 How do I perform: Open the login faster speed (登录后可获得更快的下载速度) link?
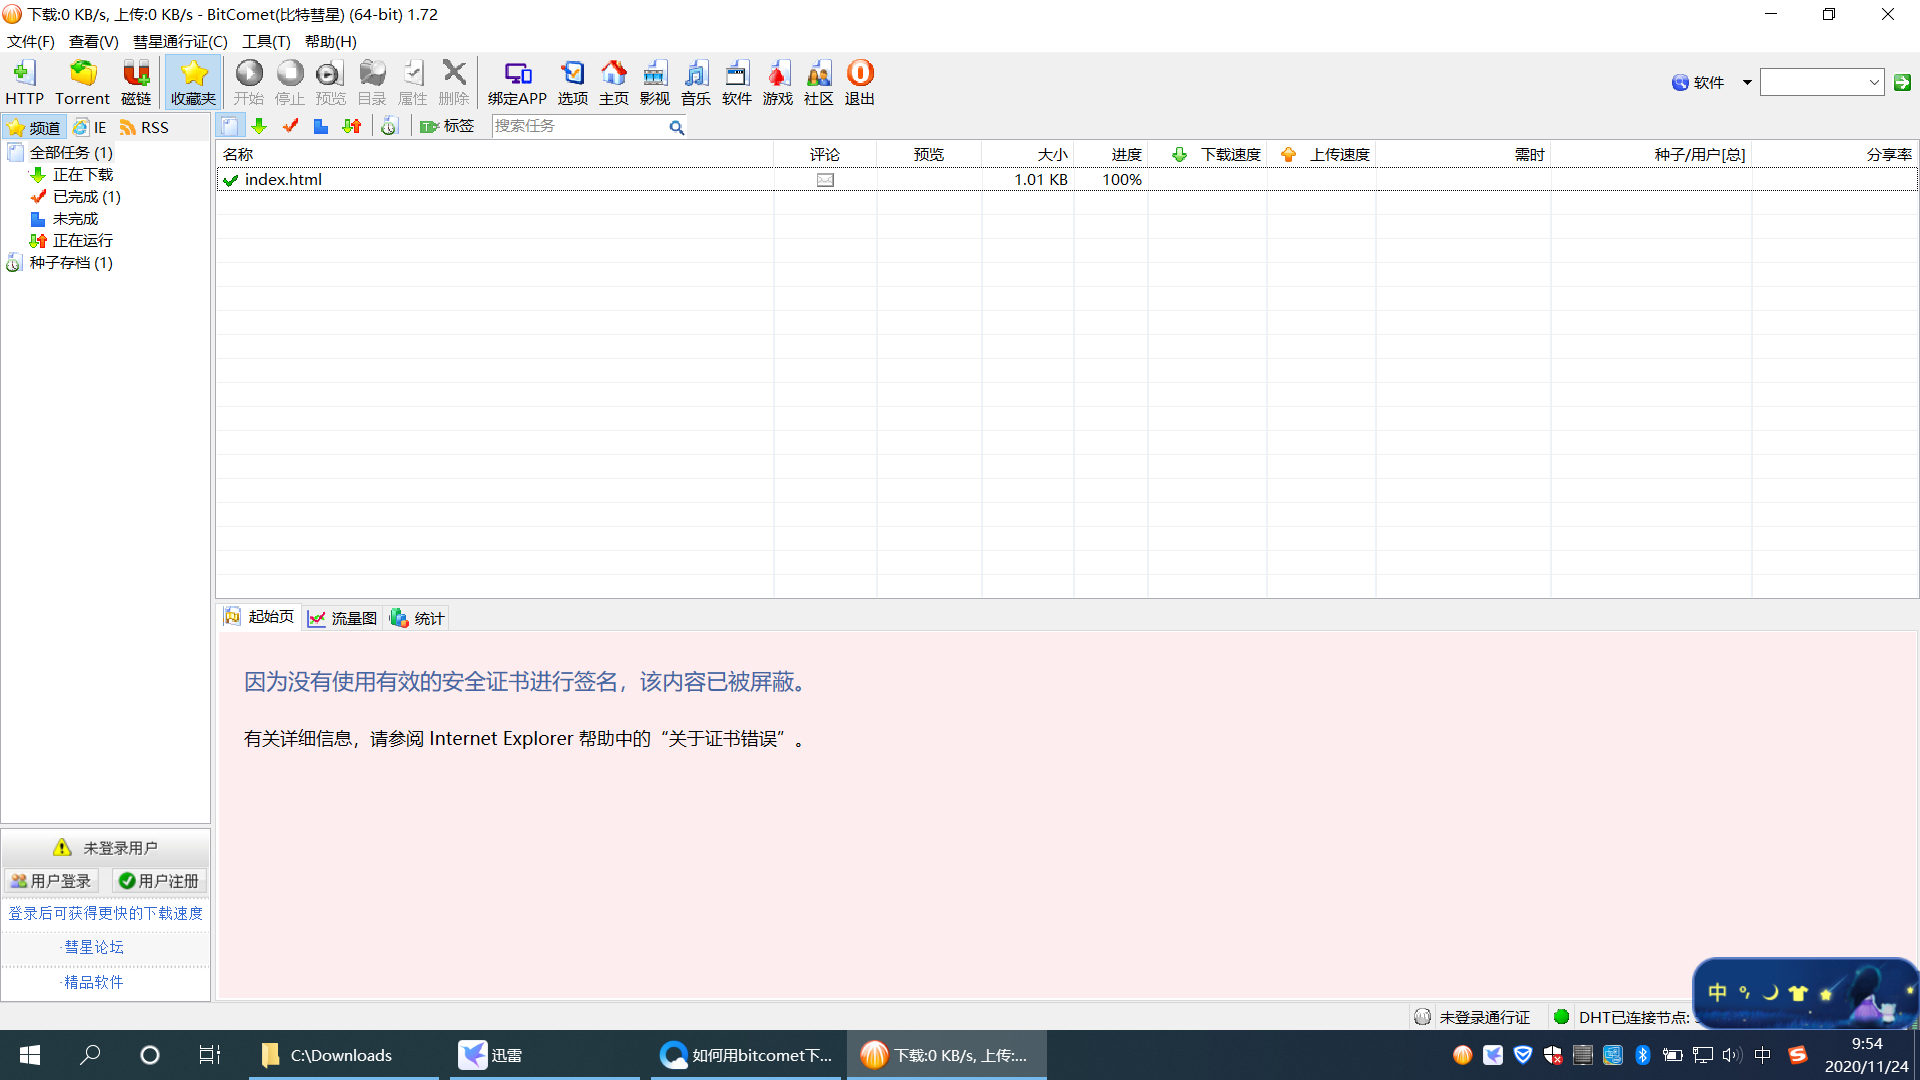[x=106, y=913]
